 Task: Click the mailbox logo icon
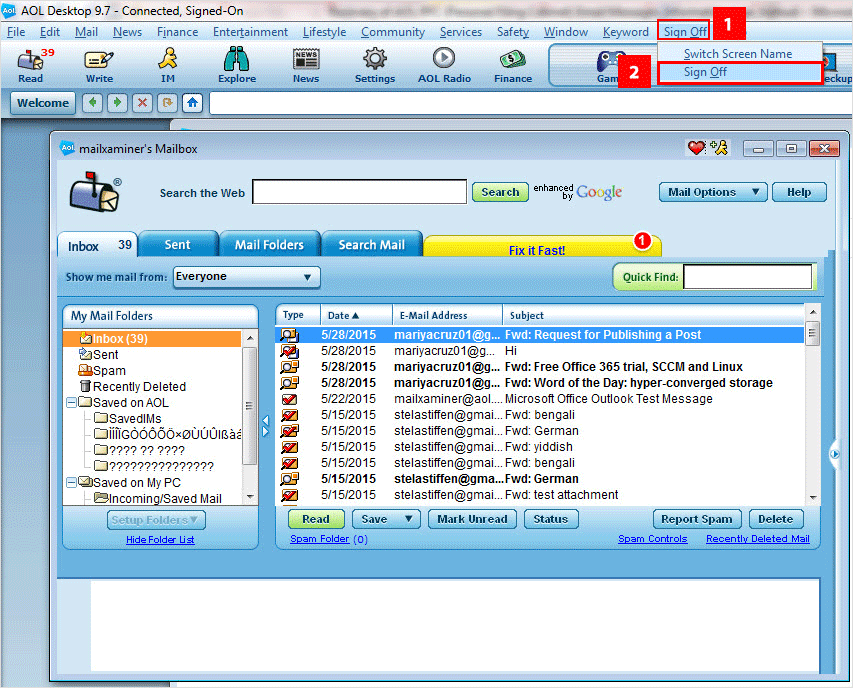96,191
